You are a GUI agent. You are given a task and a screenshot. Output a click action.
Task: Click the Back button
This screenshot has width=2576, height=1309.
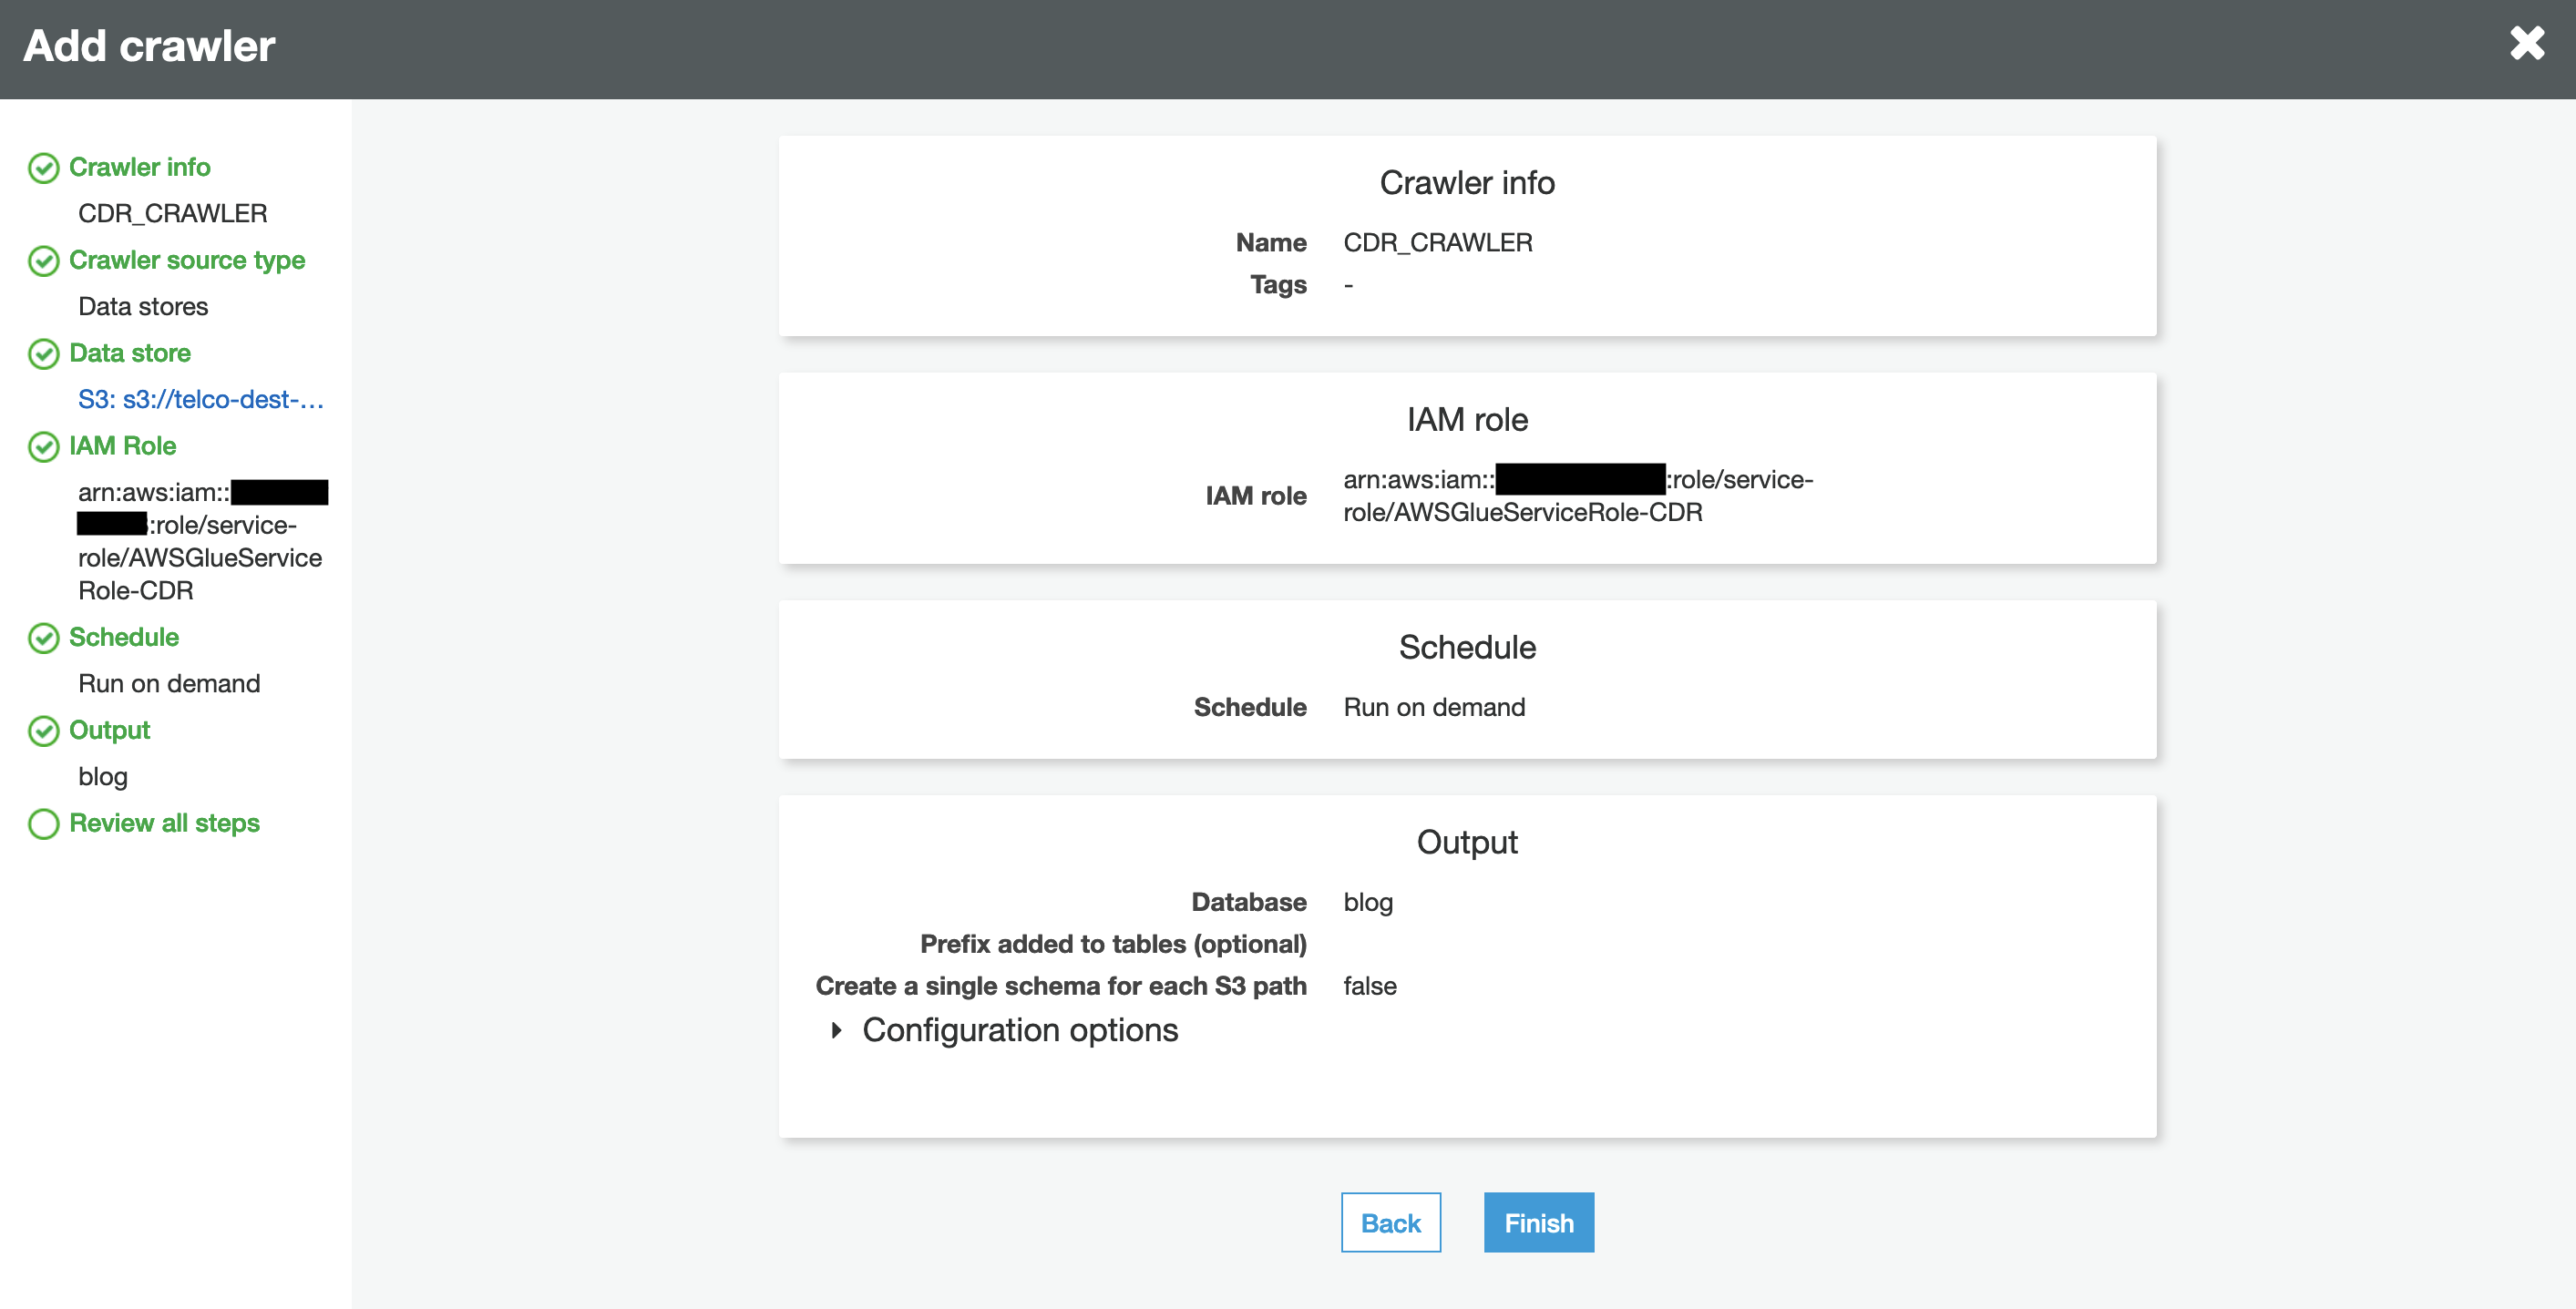click(1391, 1222)
